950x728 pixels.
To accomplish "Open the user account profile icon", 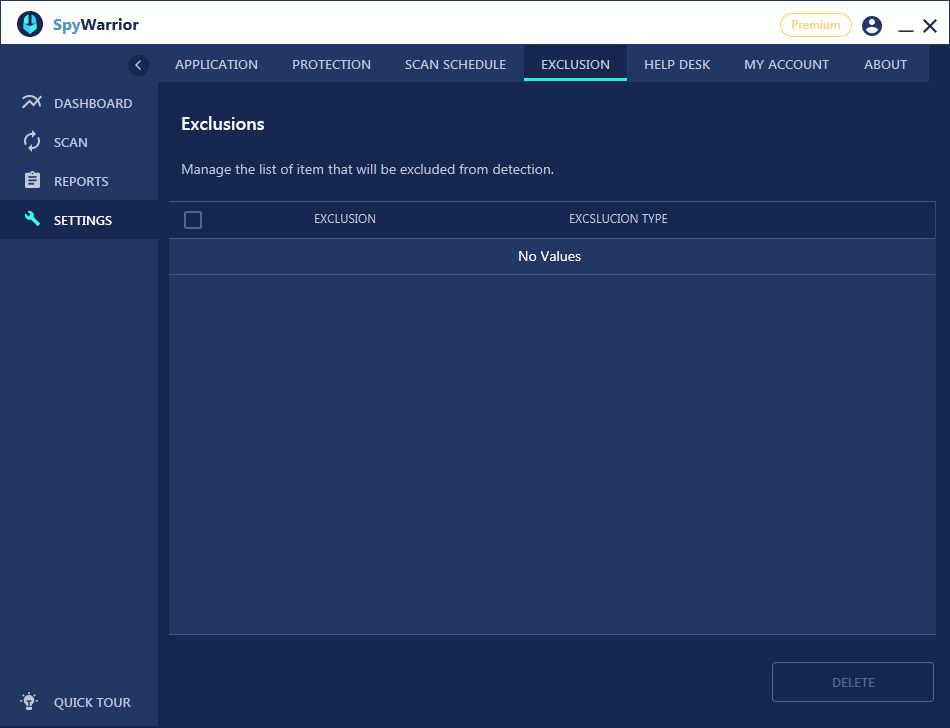I will [871, 25].
